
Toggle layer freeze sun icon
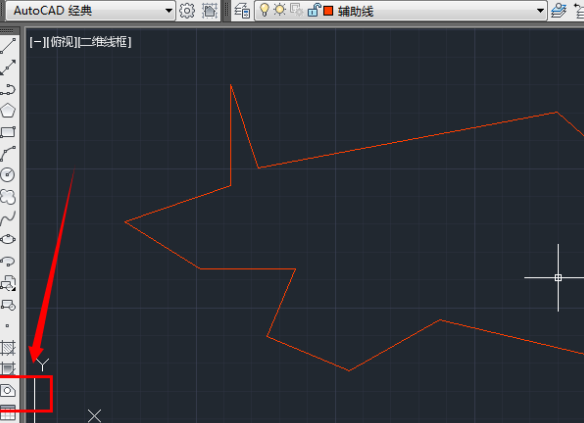[279, 10]
